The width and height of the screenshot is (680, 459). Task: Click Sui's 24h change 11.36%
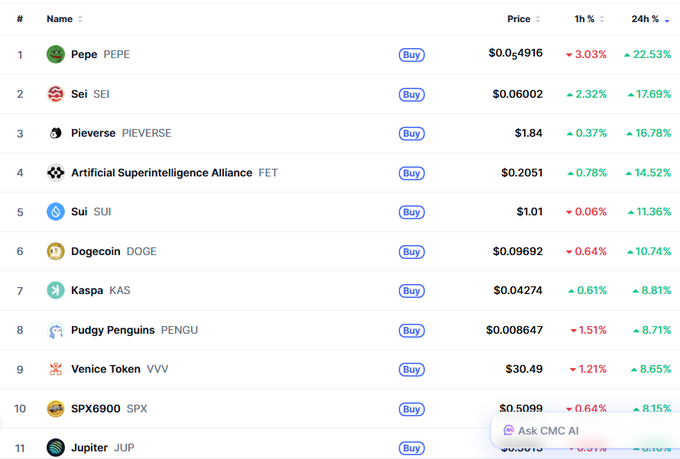click(649, 212)
